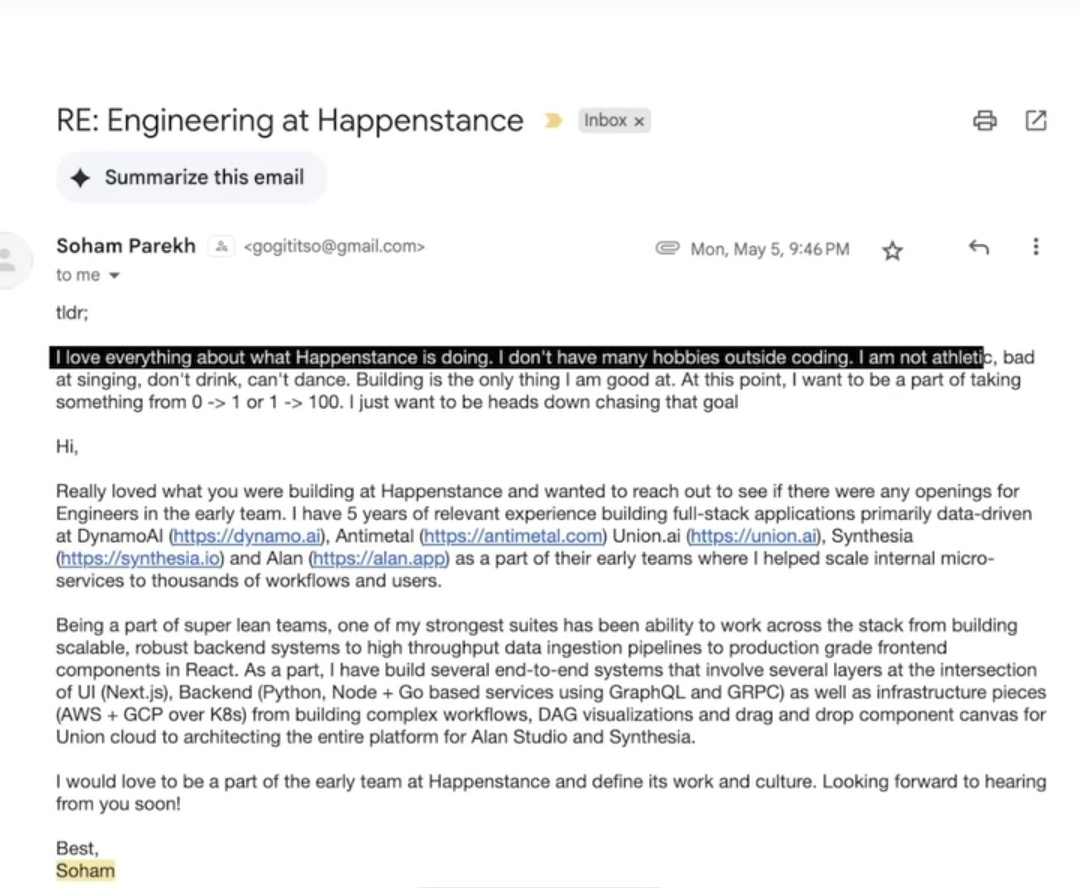The height and width of the screenshot is (888, 1080).
Task: Open the antimetal.com link
Action: pos(514,537)
